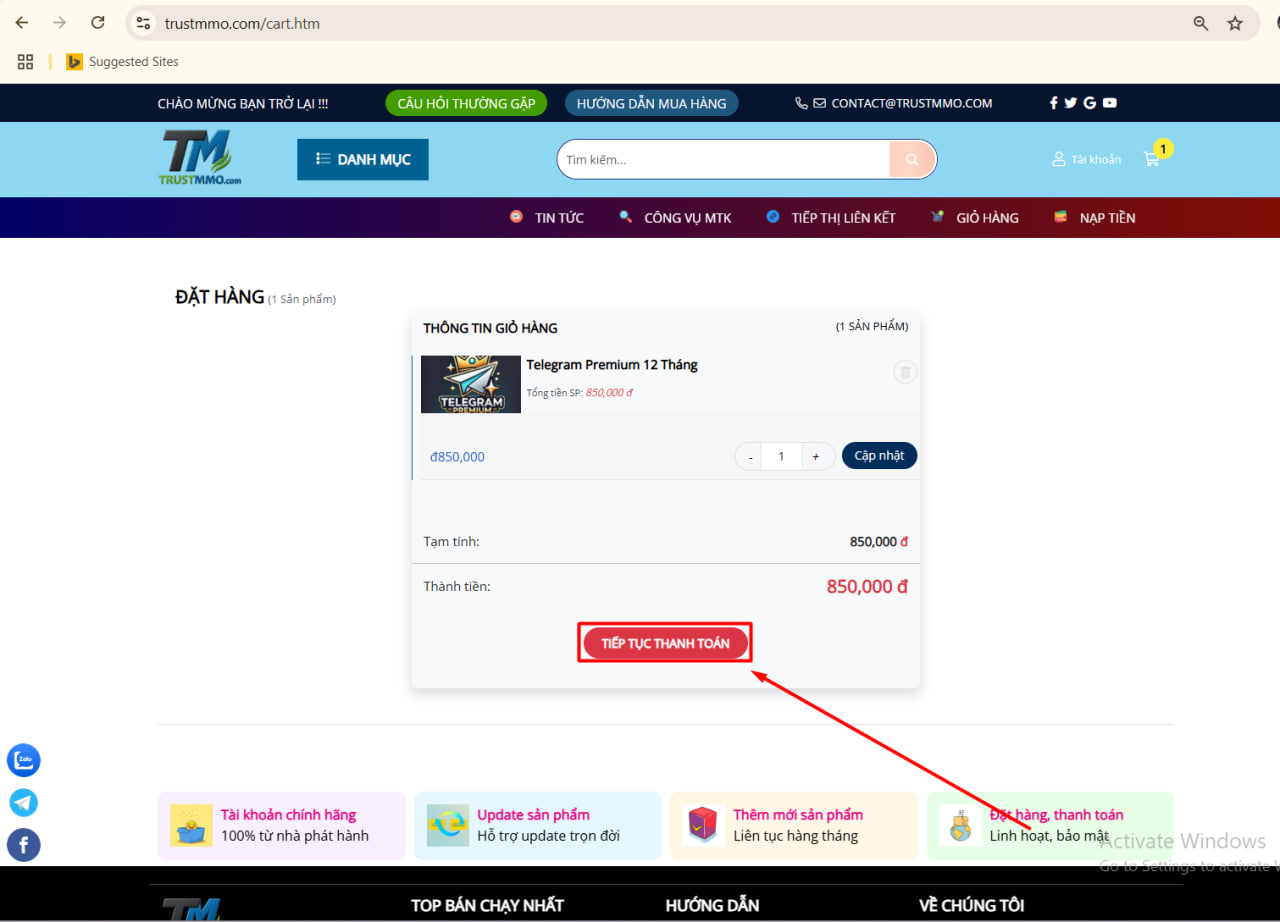The width and height of the screenshot is (1280, 922).
Task: Click the 'Thành tiền:' total 850,000 đ value
Action: tap(867, 587)
